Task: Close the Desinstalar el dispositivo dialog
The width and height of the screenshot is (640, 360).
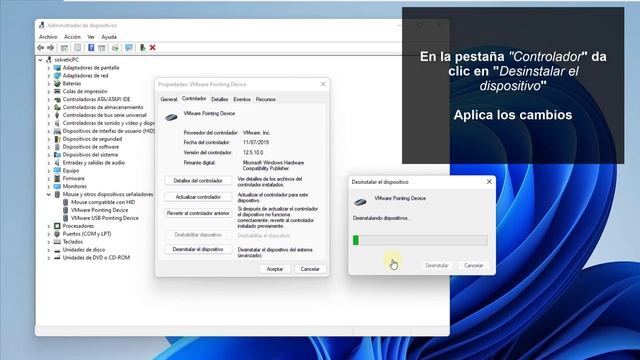Action: coord(489,182)
